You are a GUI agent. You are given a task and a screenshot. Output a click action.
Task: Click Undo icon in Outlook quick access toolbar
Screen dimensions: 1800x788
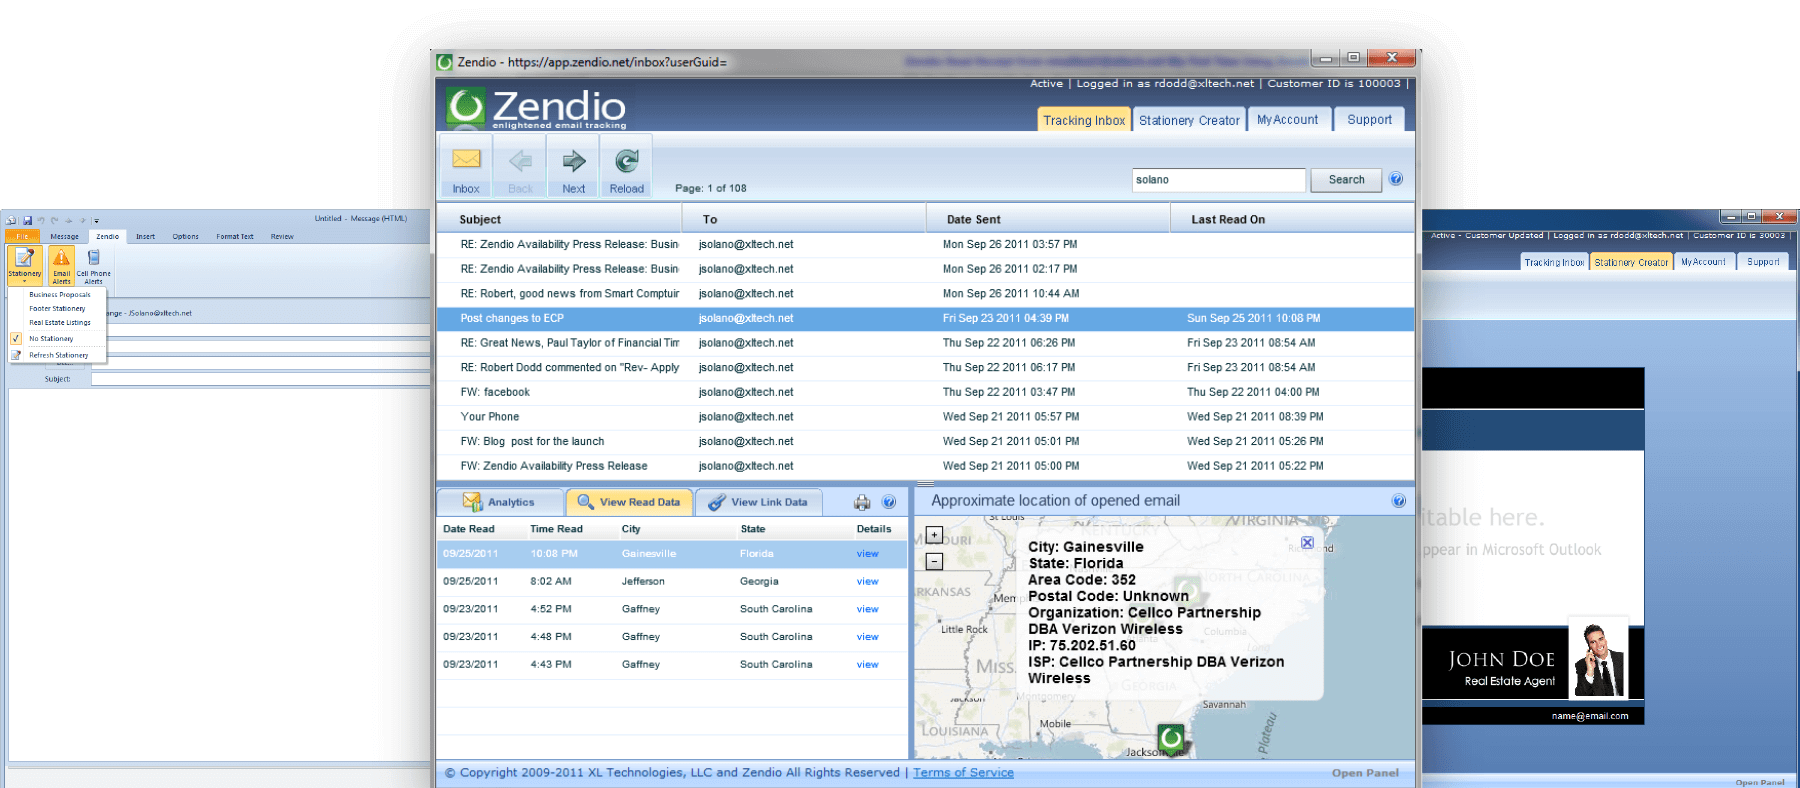41,220
